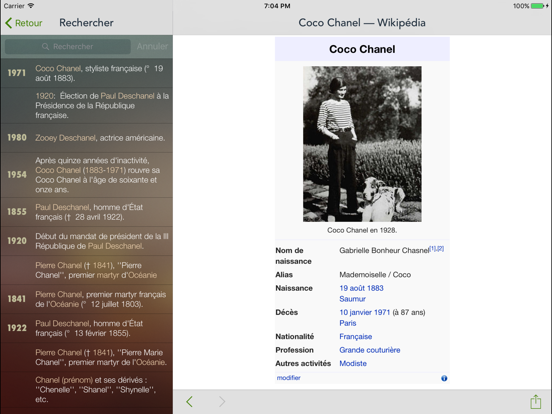Tap the Mademoiselle / Coco alias value
Screen dimensions: 552x414
(x=375, y=275)
